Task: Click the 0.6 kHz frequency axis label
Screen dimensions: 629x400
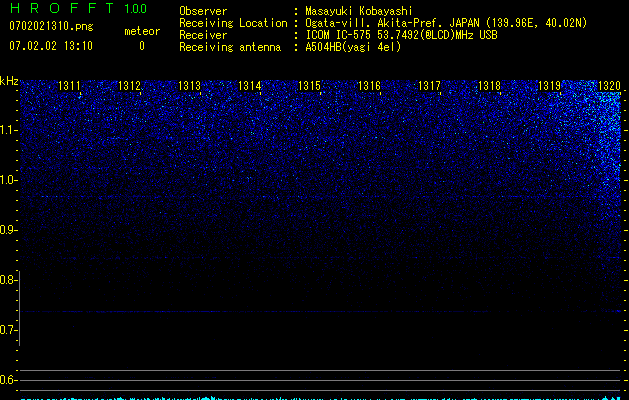Action: (x=8, y=380)
